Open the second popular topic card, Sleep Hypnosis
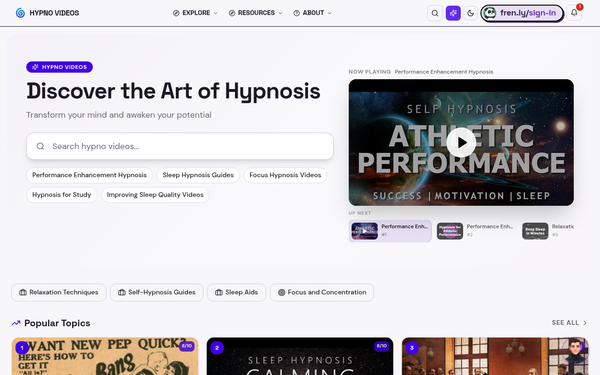The image size is (600, 375). pos(300,356)
